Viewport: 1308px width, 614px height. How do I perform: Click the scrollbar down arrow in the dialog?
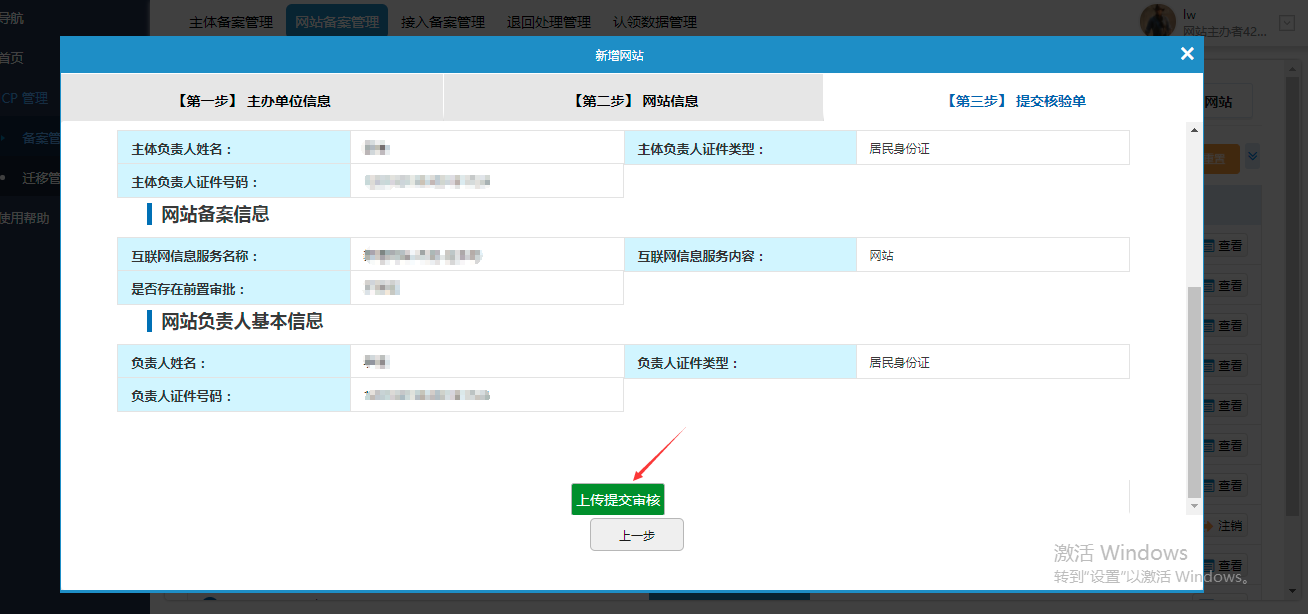click(1193, 506)
